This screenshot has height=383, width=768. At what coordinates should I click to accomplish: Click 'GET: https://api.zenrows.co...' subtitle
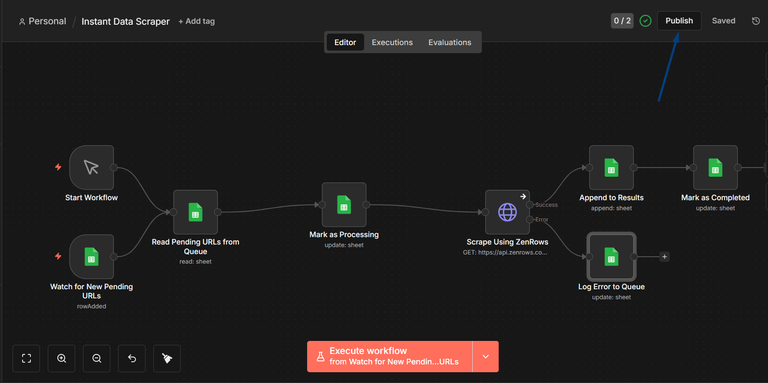[505, 253]
